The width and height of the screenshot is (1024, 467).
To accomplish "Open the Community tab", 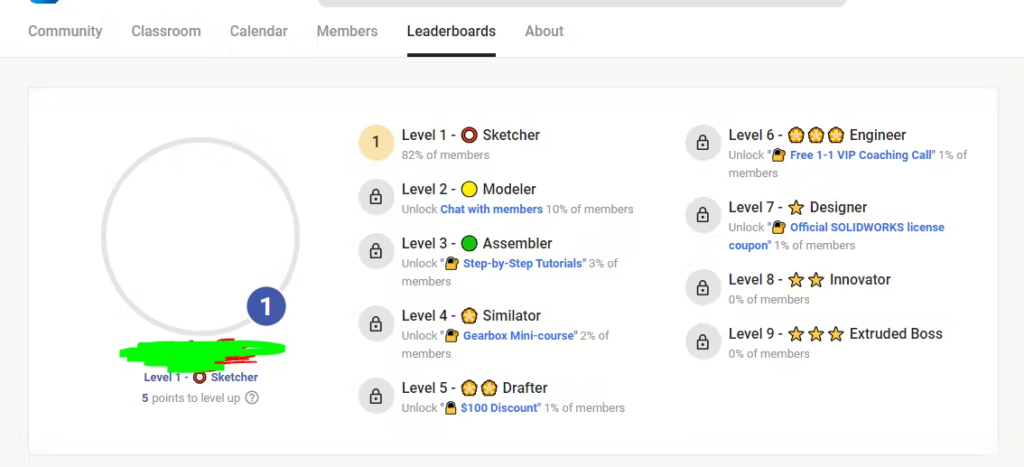I will tap(65, 31).
